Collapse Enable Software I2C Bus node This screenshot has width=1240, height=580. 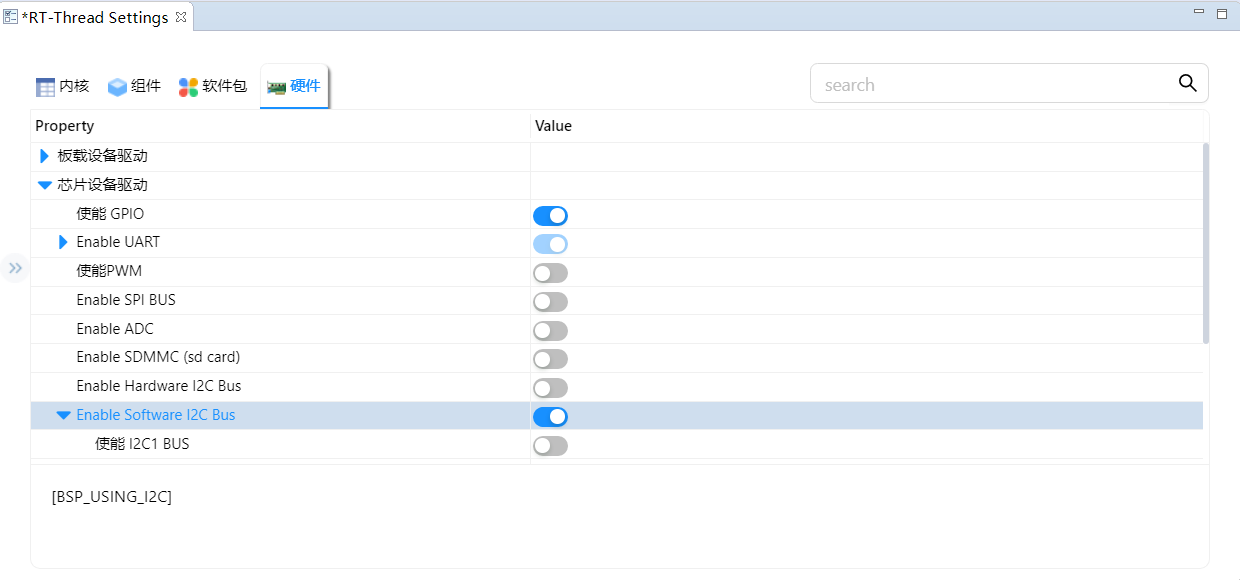click(x=63, y=415)
